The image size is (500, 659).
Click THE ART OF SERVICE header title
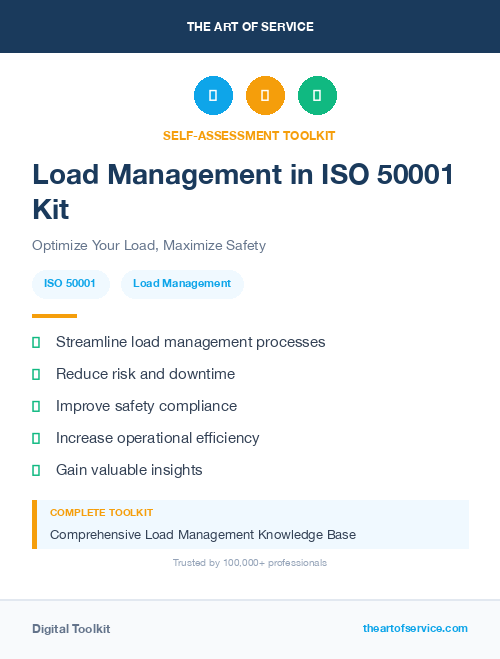250,27
